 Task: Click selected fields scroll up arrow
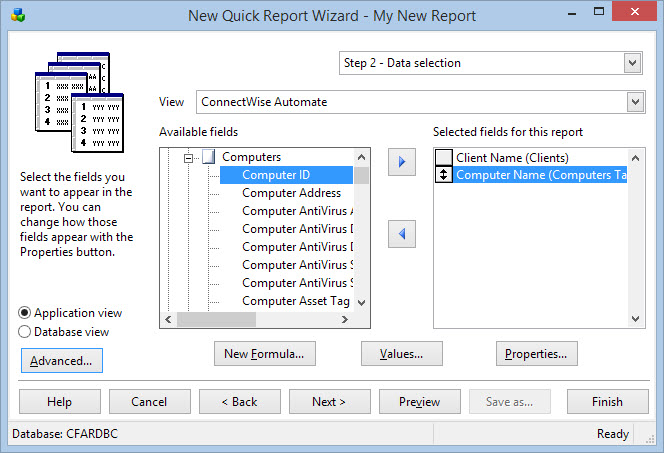(635, 158)
